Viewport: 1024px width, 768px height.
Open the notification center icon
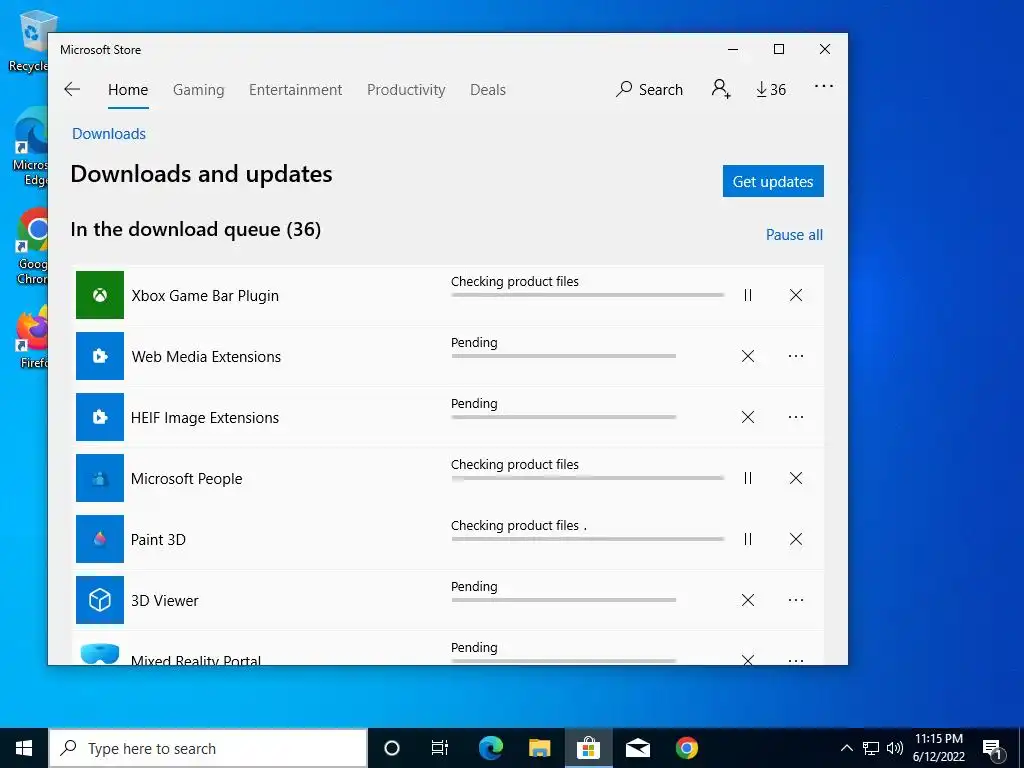(993, 750)
